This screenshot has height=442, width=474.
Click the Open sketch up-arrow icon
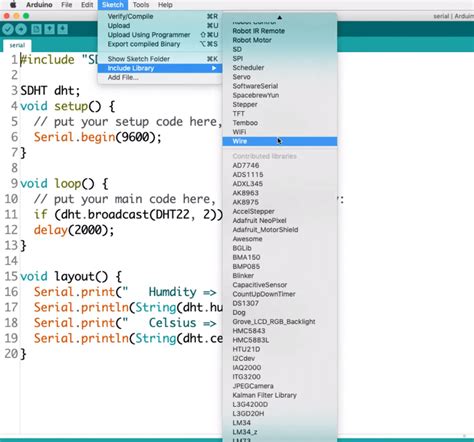[x=49, y=29]
